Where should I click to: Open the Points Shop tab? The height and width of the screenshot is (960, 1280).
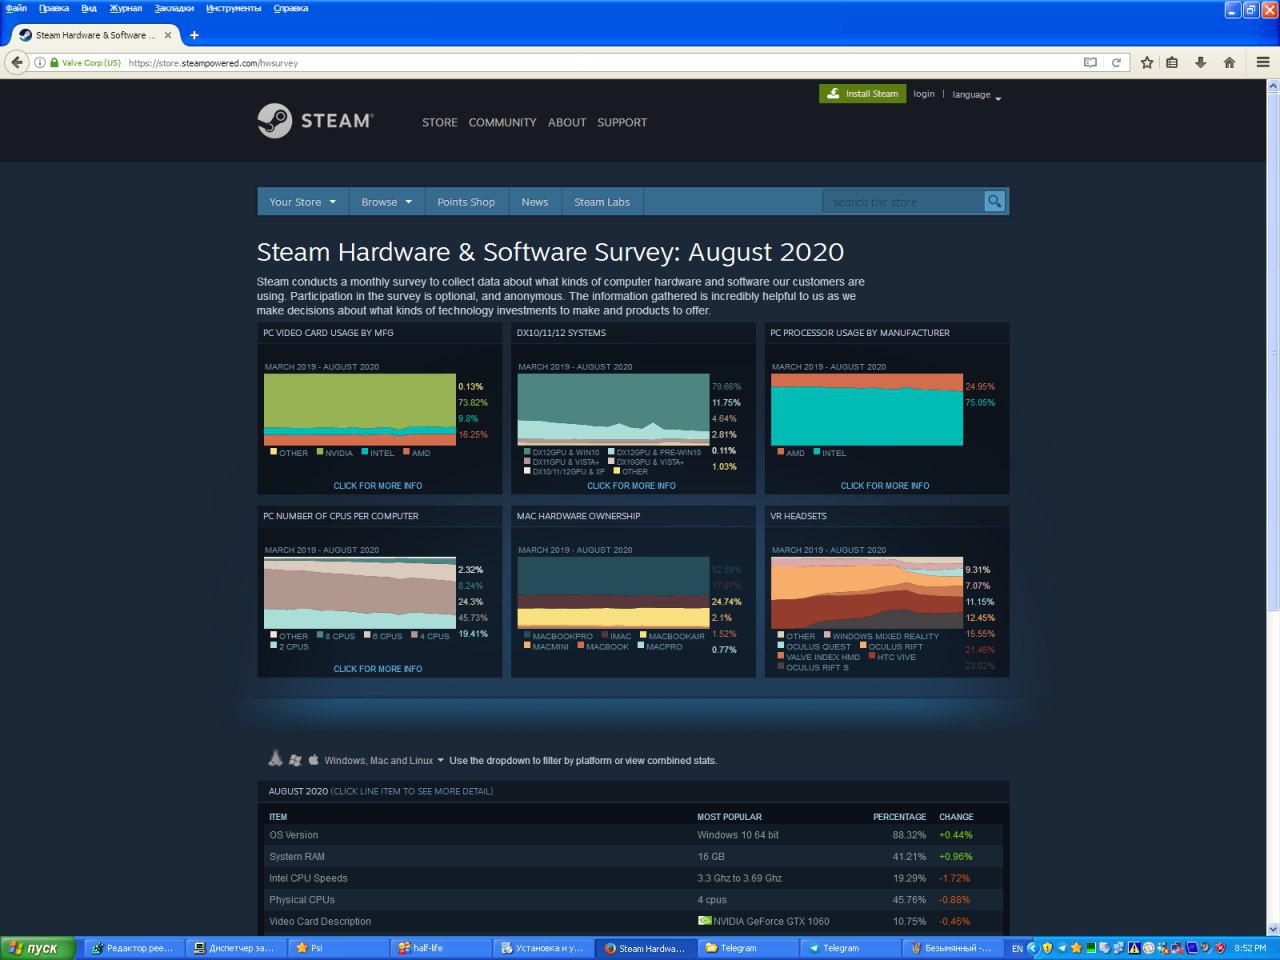(x=466, y=202)
